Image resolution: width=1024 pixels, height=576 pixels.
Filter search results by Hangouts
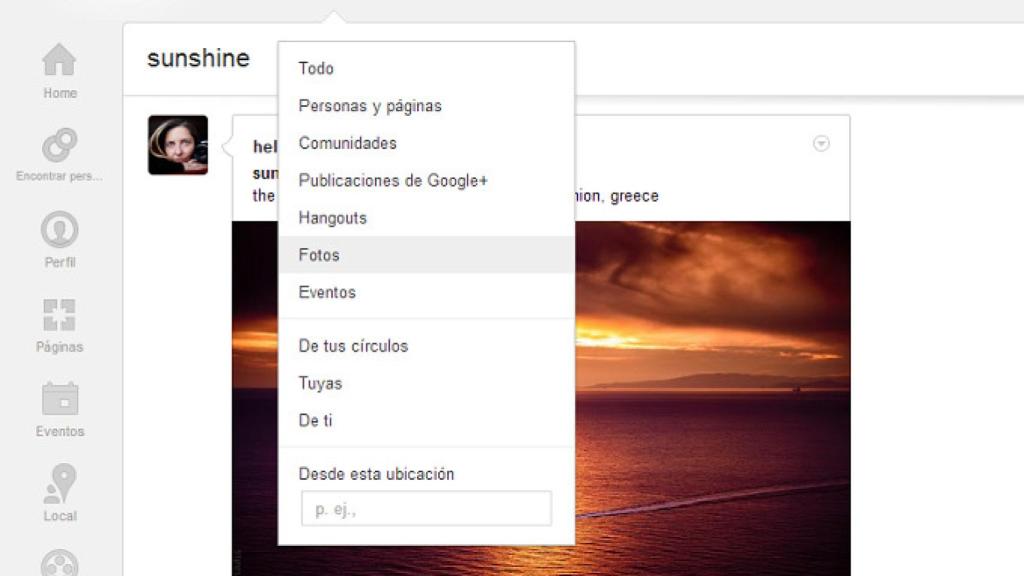332,217
